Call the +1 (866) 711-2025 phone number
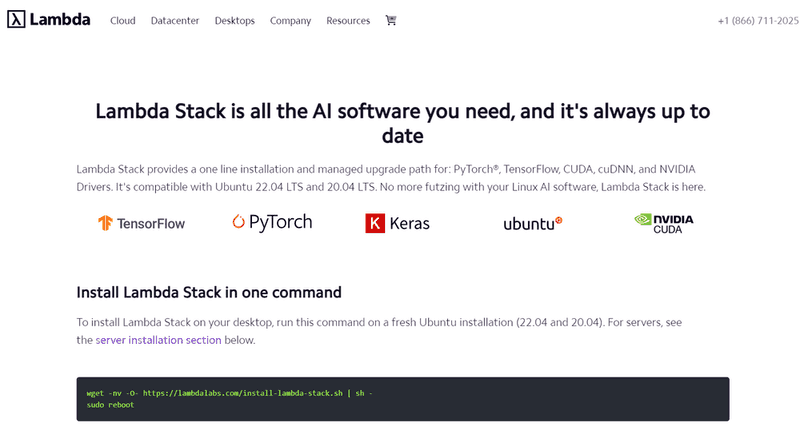Image resolution: width=800 pixels, height=434 pixels. 758,21
